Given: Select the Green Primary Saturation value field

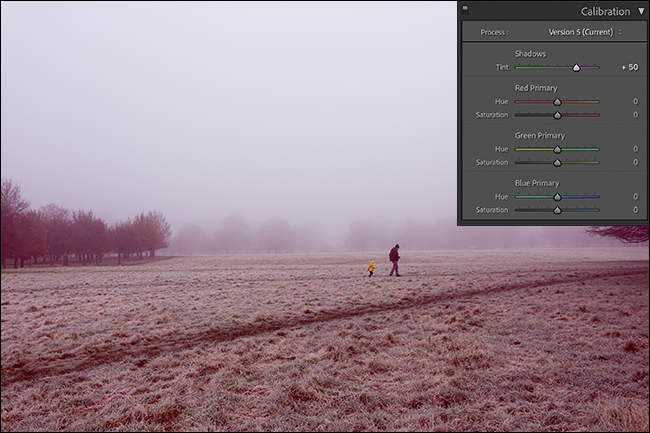Looking at the screenshot, I should (634, 162).
